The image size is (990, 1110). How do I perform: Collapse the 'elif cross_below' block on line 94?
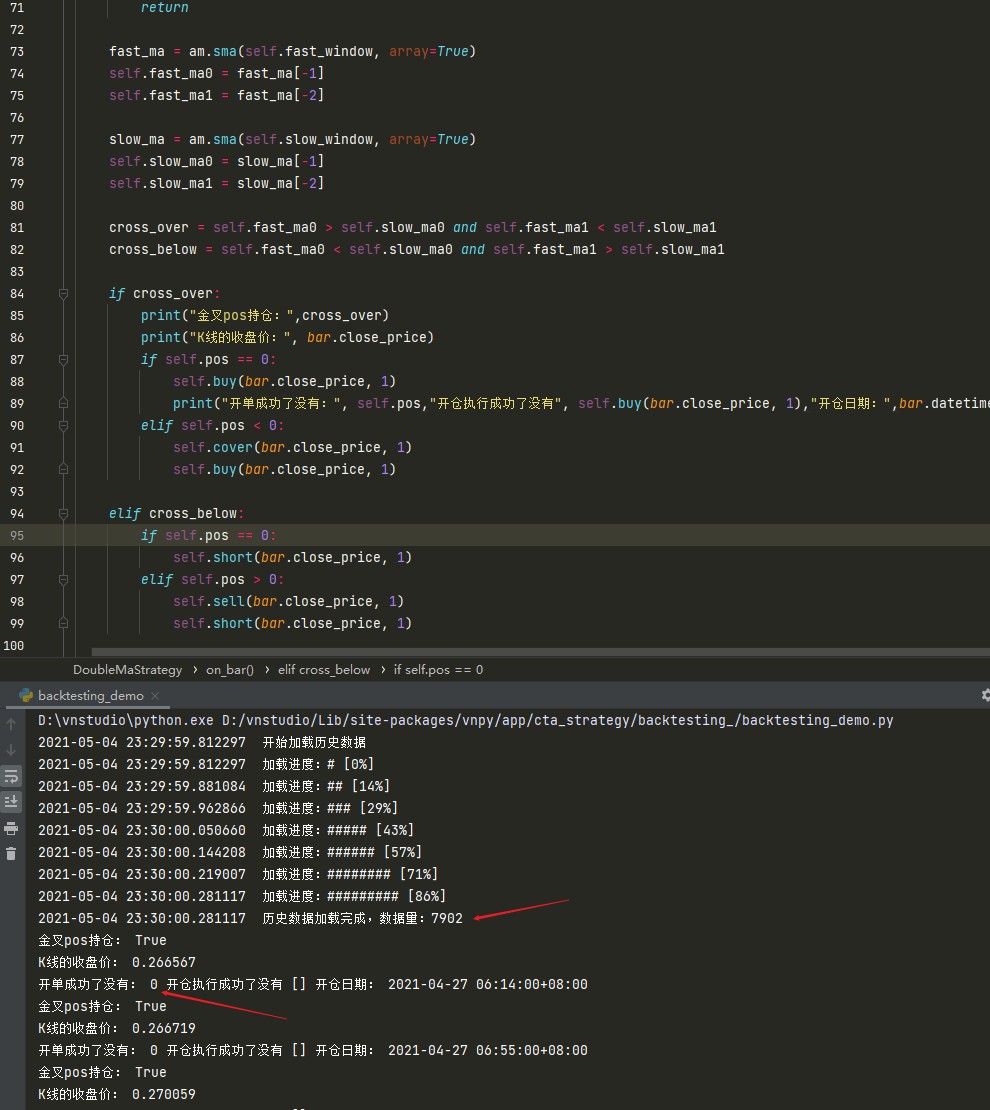click(63, 514)
